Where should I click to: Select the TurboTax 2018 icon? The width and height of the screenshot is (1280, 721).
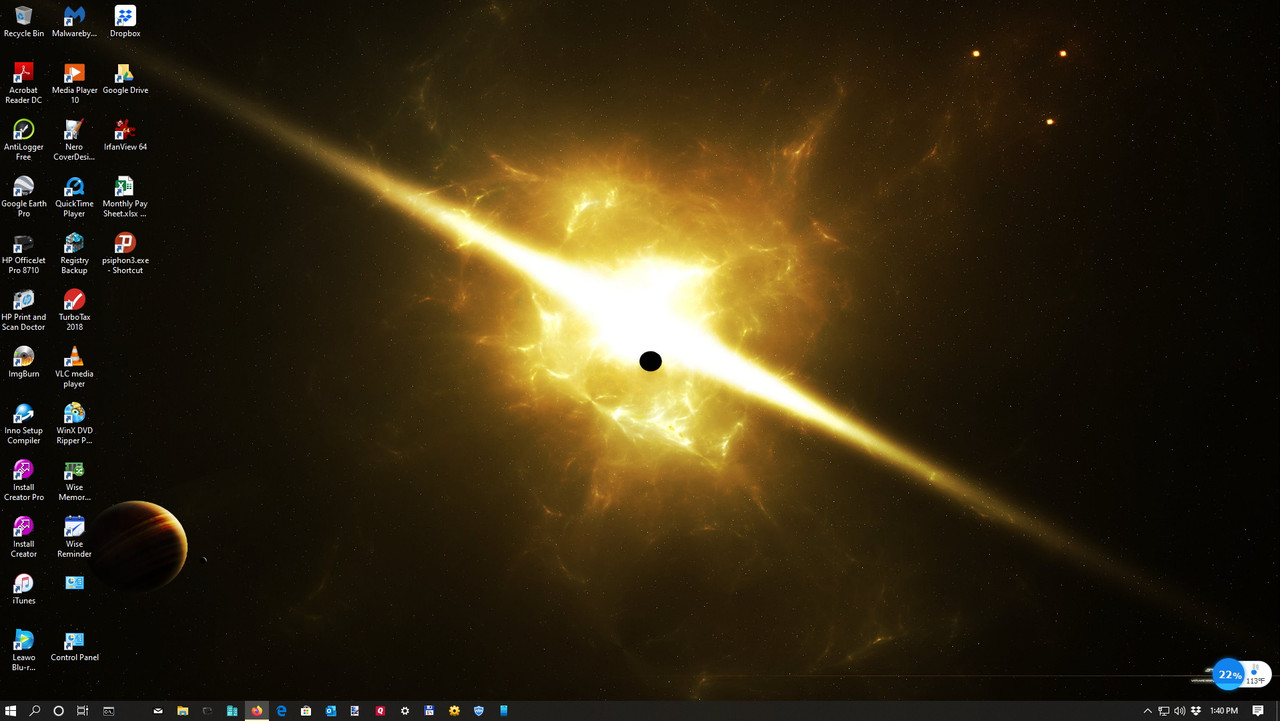click(74, 310)
